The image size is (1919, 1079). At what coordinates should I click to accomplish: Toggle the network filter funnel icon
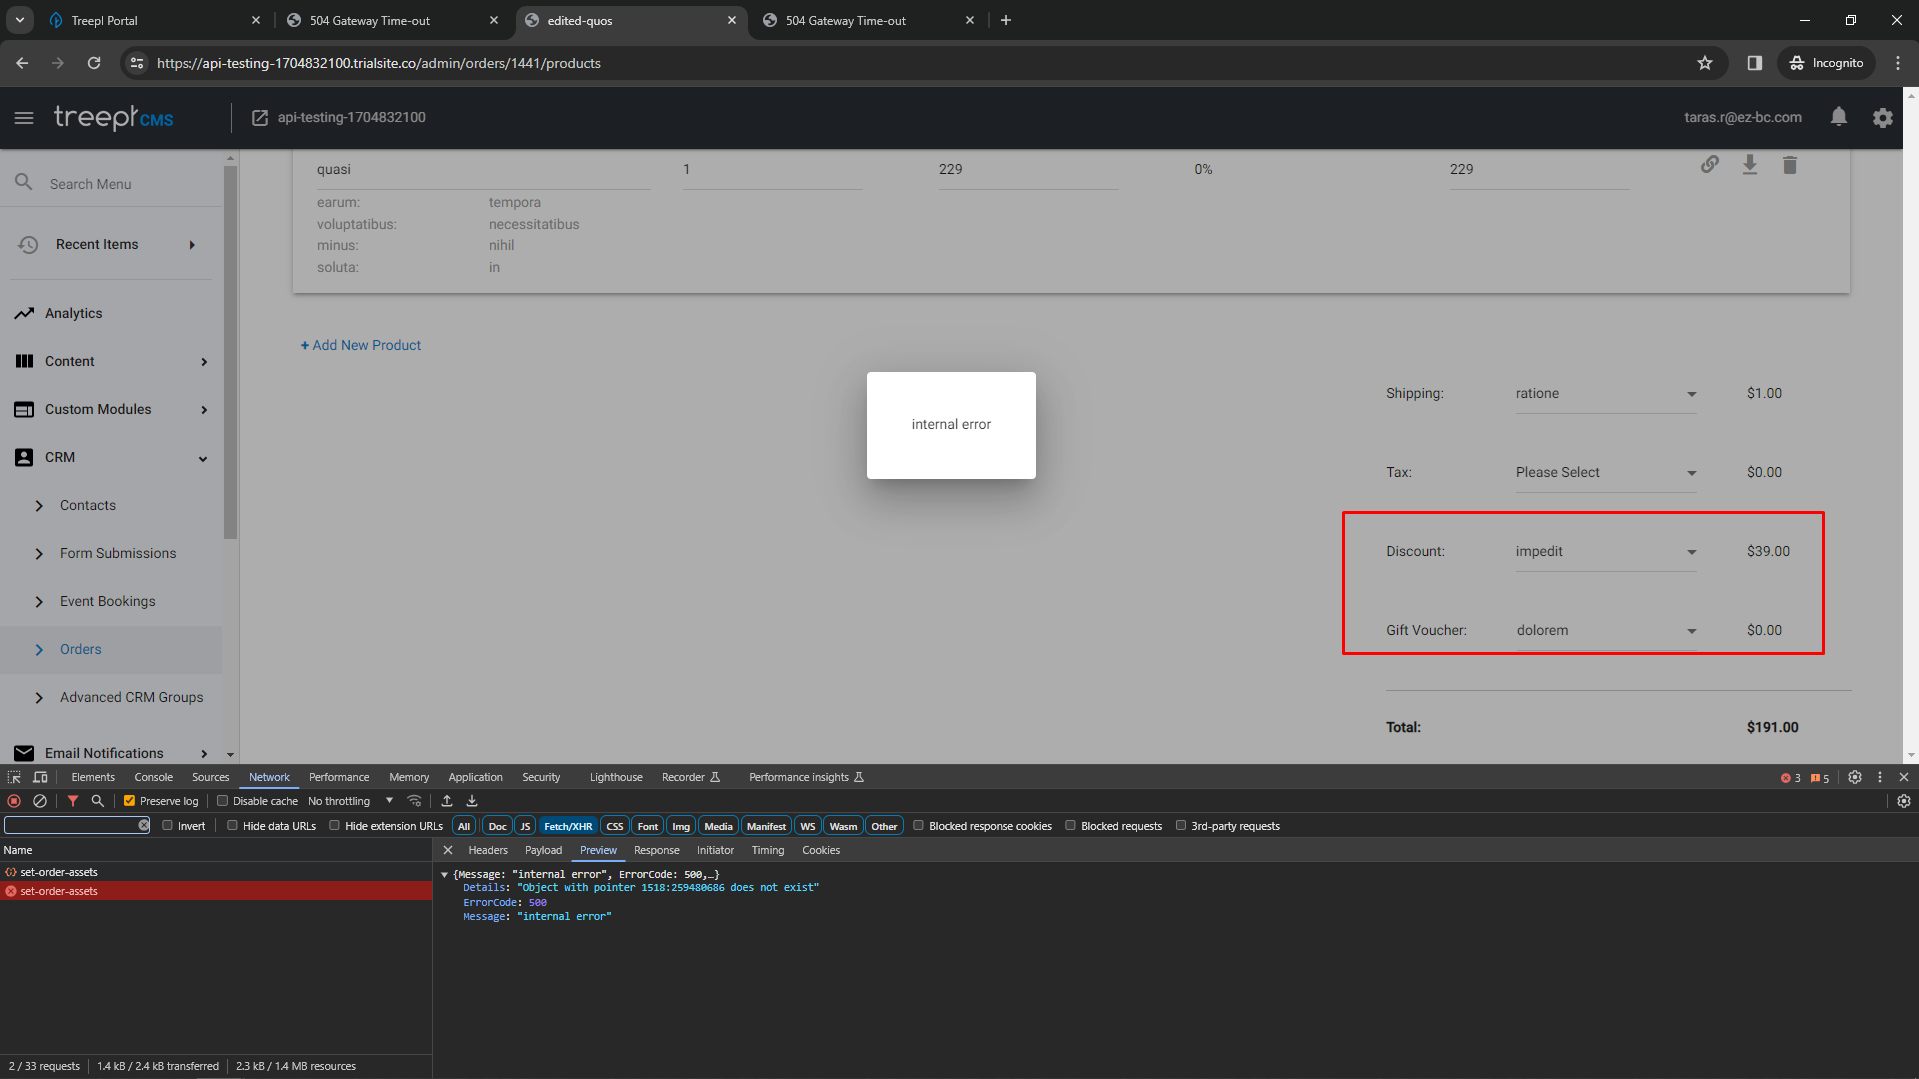pos(73,801)
